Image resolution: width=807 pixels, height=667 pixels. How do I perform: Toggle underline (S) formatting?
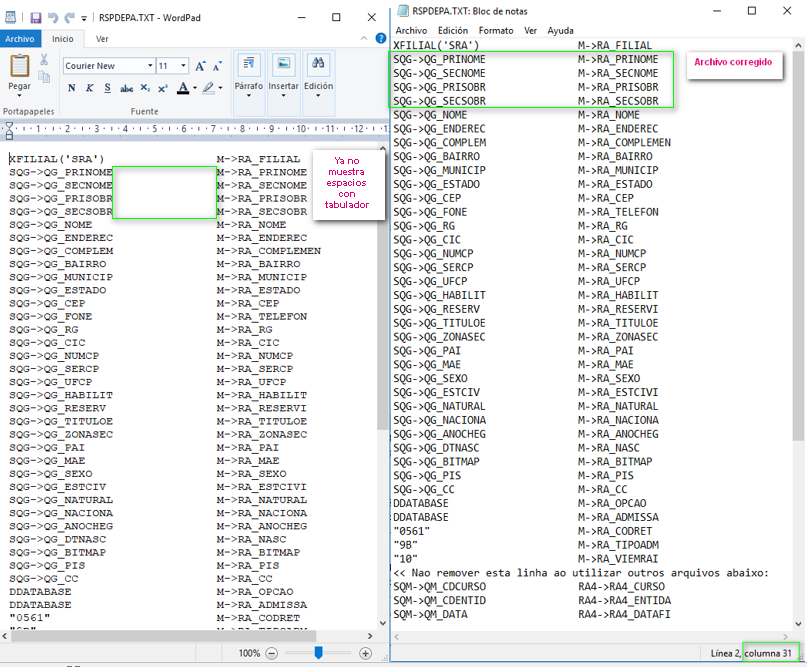(x=107, y=88)
